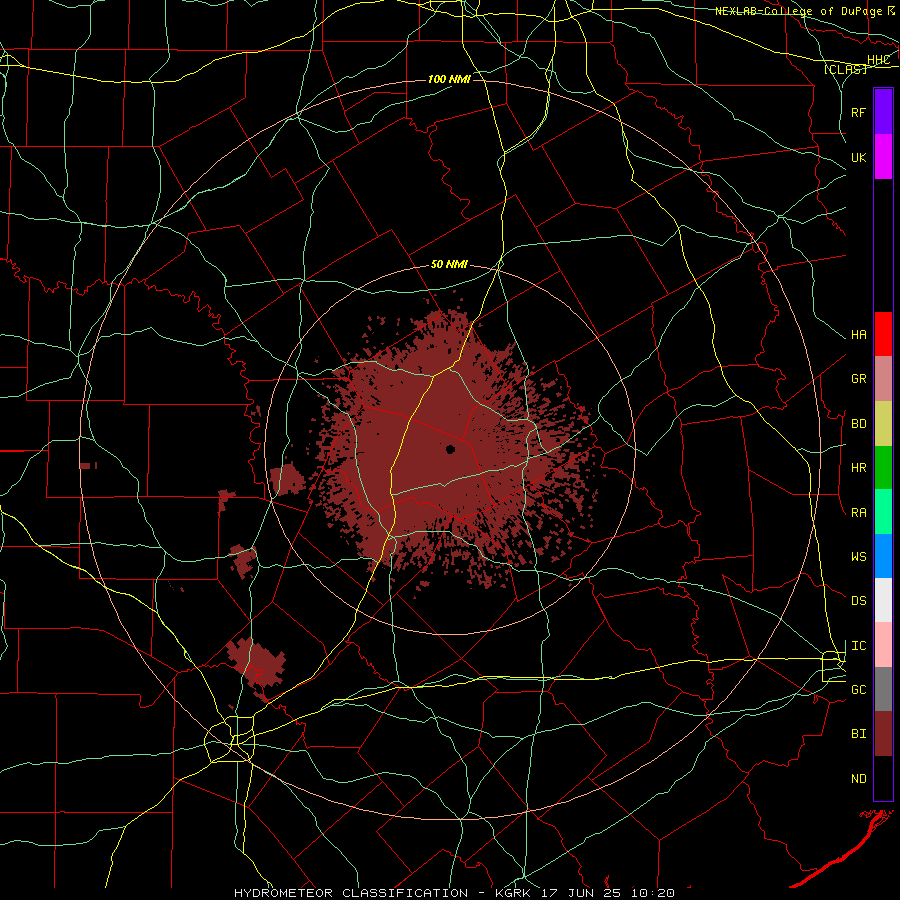Click the RF purple legend swatch

click(x=883, y=112)
